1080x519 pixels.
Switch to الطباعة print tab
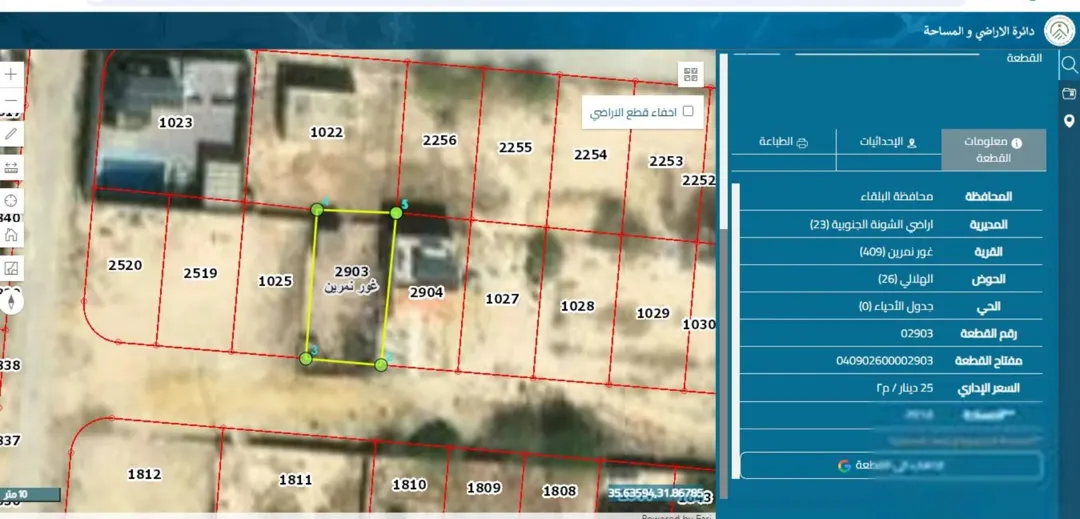point(783,142)
